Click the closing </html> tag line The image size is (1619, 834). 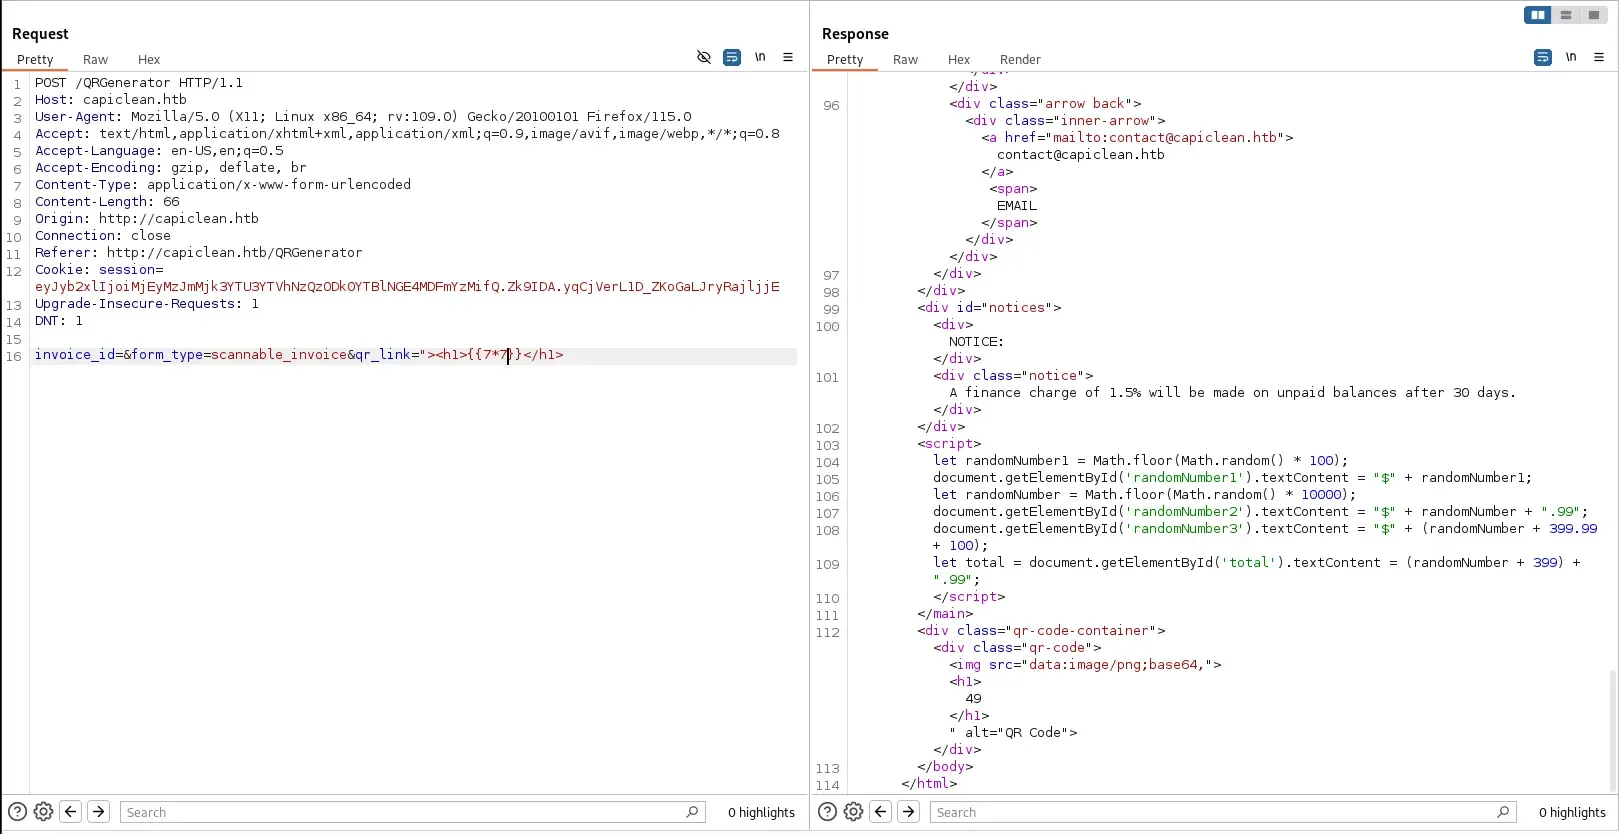click(x=929, y=784)
